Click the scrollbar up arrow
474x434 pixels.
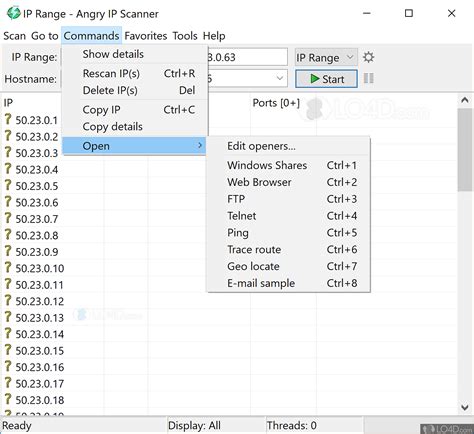(x=465, y=100)
